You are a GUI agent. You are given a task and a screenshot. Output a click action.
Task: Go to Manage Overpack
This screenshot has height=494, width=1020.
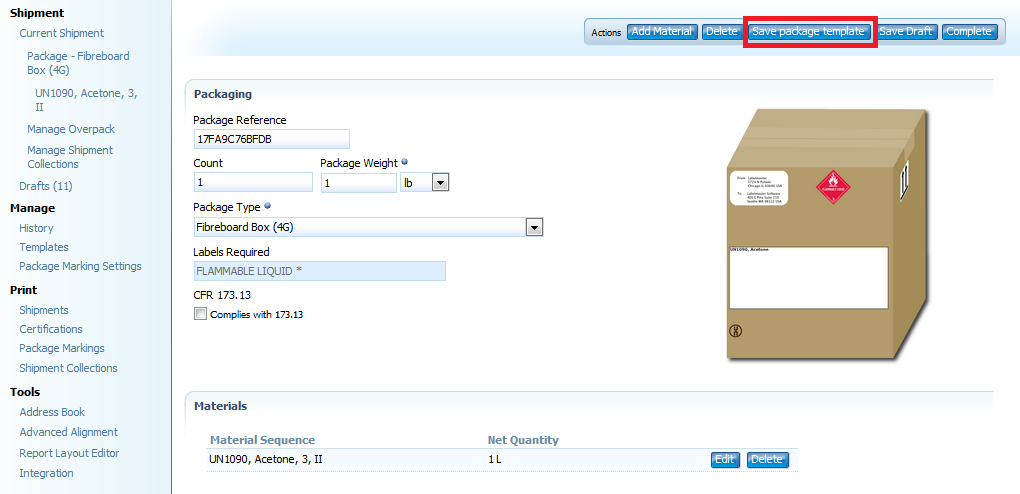pyautogui.click(x=71, y=129)
